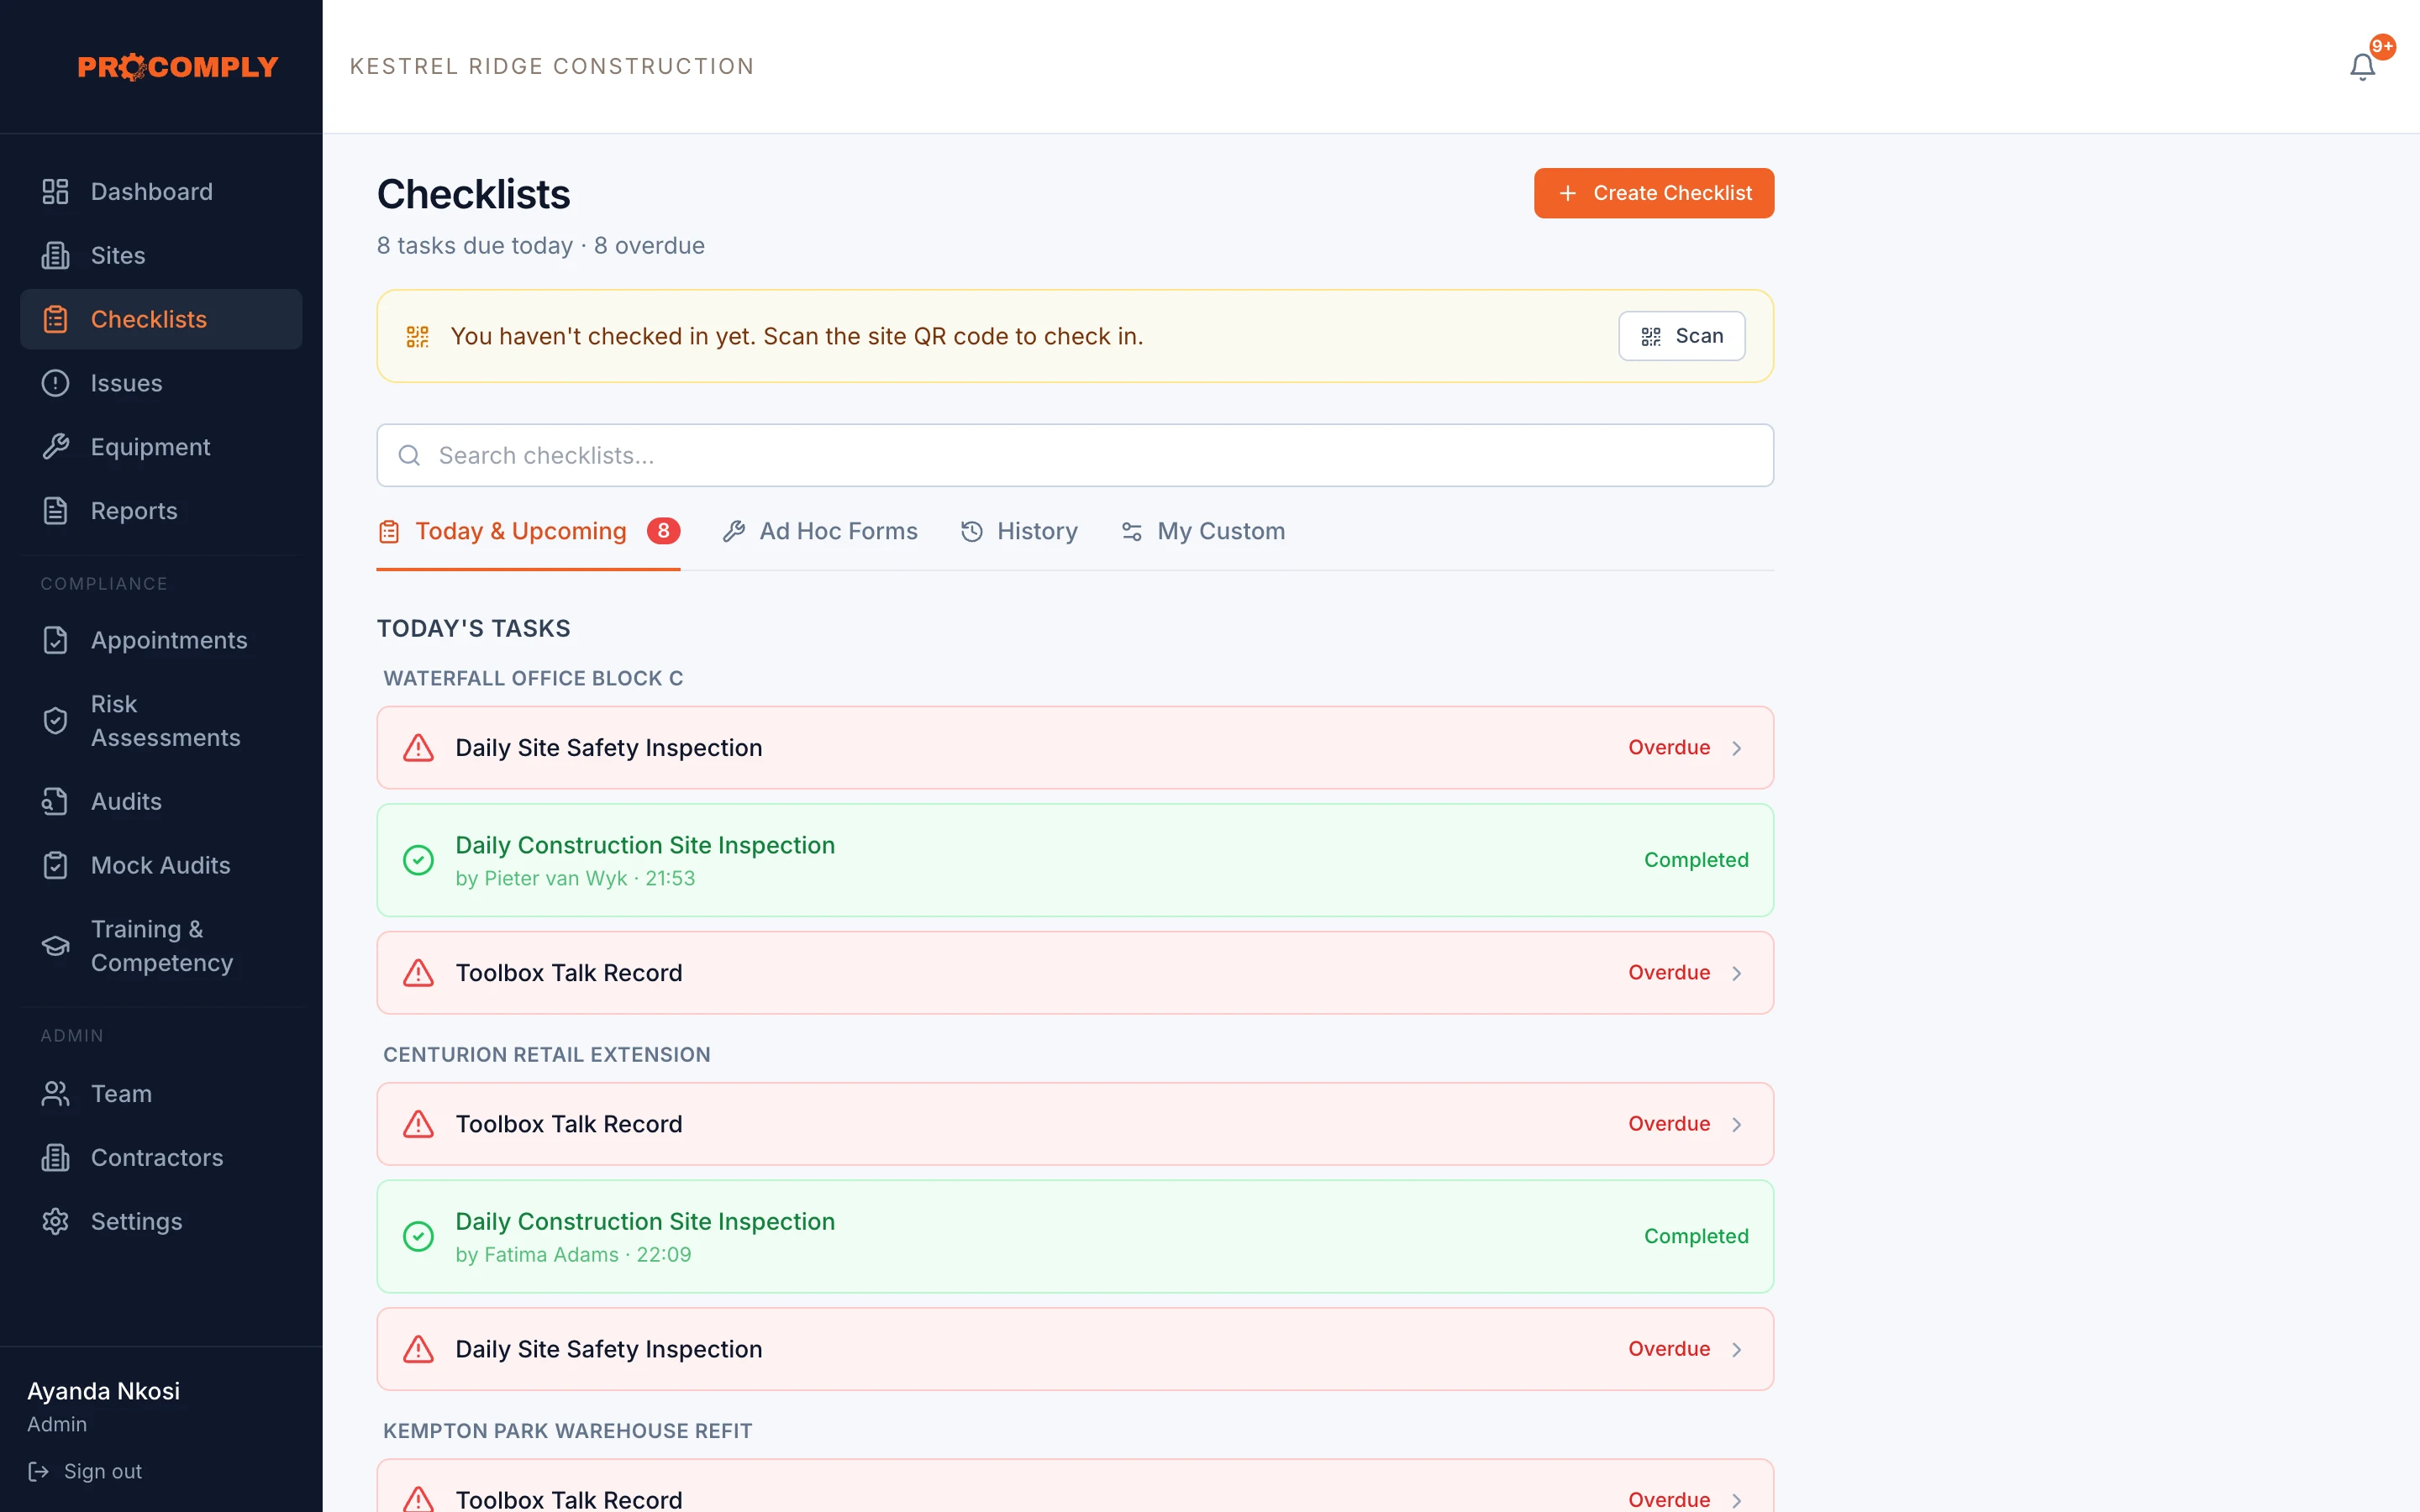
Task: Expand Kempton Park Toolbox Talk Record chevron
Action: click(1737, 1499)
